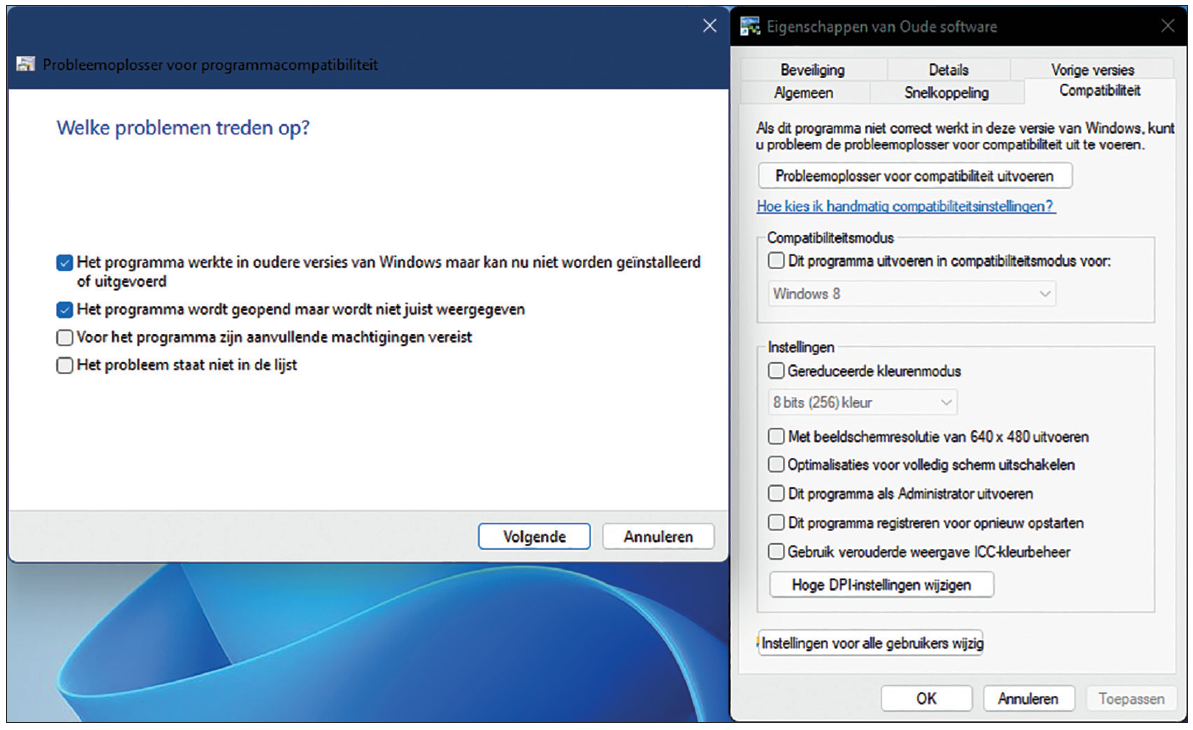Enable 'Dit programma uitvoeren in compatibiliteitsmodus voor'
This screenshot has height=730, width=1193.
(776, 261)
